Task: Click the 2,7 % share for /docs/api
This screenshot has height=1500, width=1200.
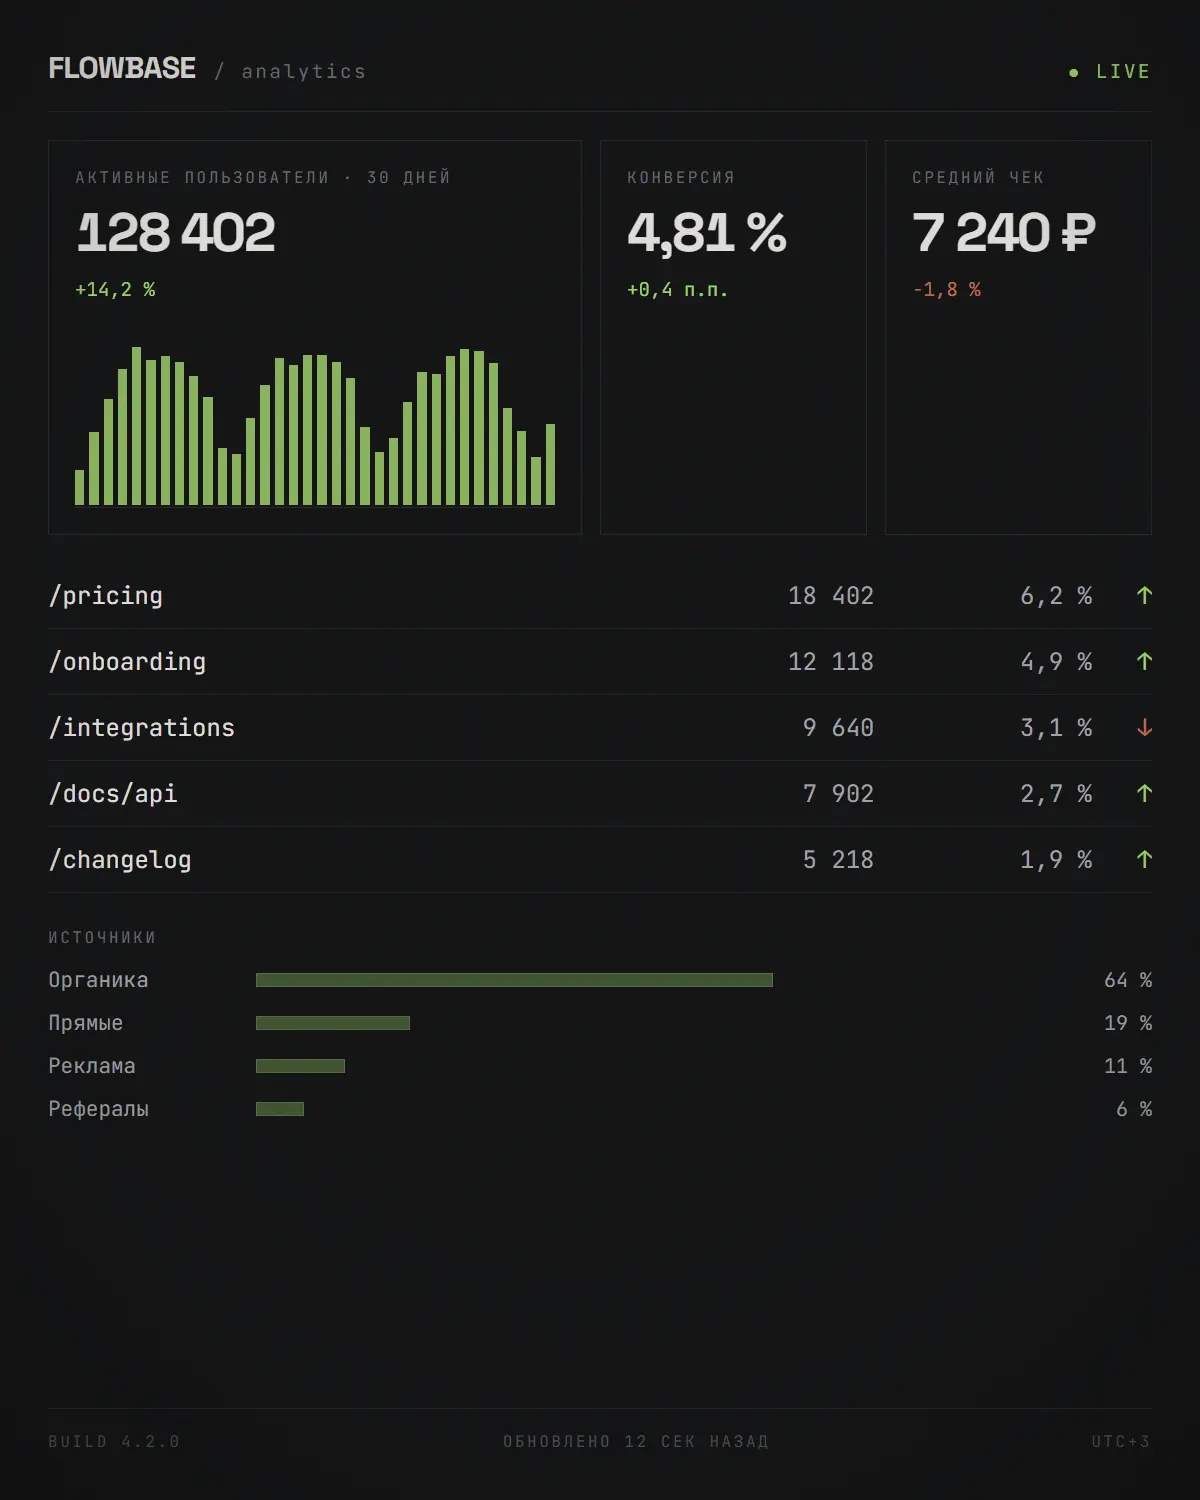Action: point(1056,794)
